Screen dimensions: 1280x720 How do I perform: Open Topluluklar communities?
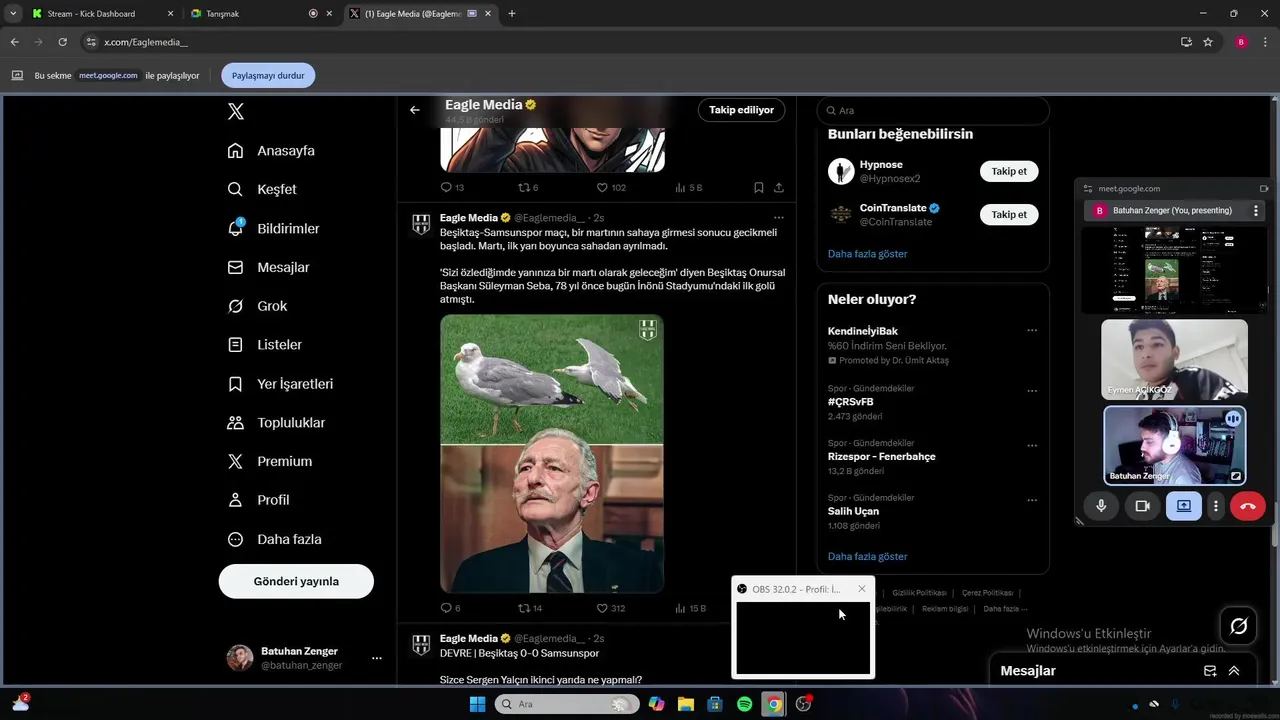tap(276, 423)
